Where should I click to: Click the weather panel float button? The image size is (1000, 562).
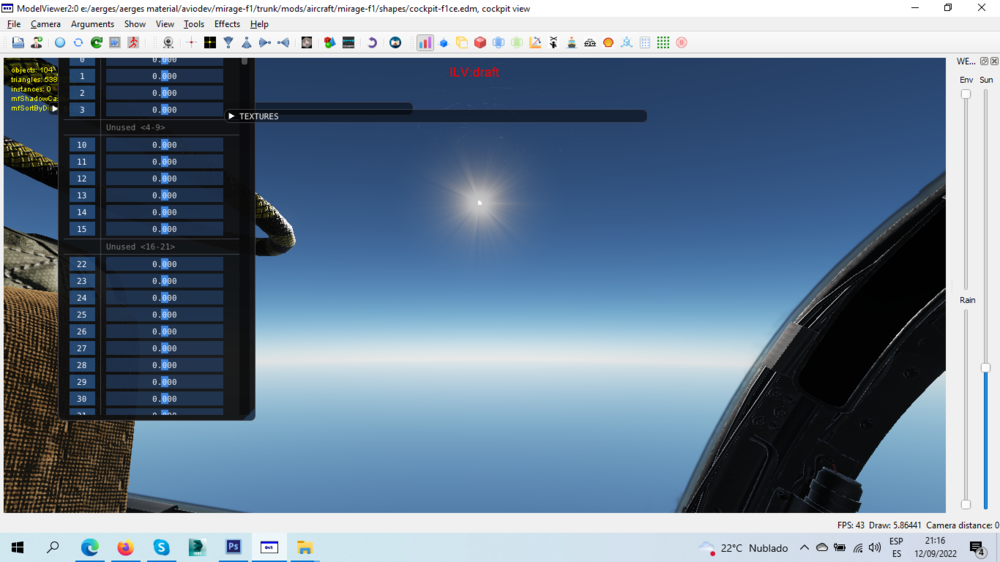click(984, 61)
